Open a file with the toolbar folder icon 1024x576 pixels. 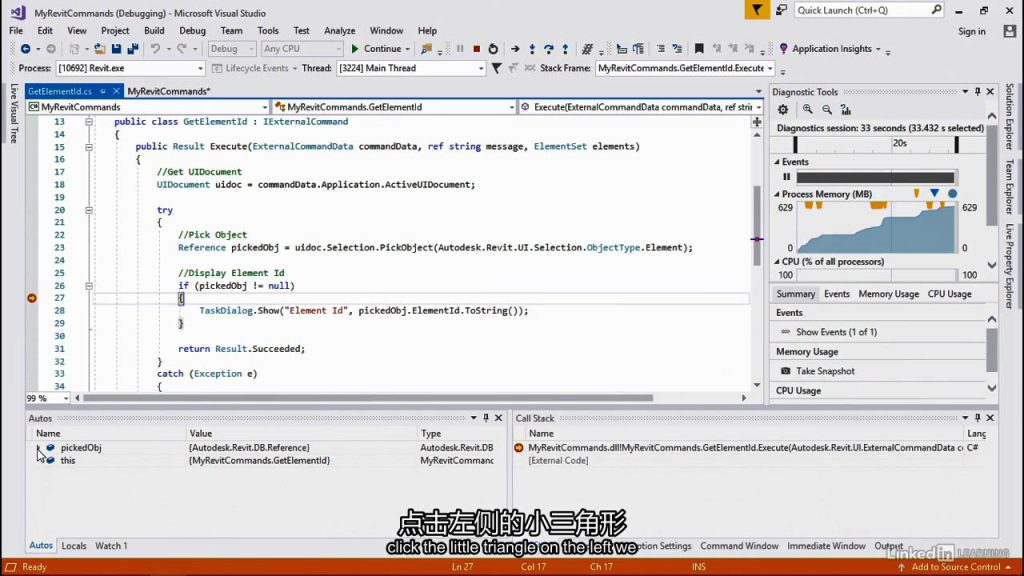pyautogui.click(x=99, y=49)
